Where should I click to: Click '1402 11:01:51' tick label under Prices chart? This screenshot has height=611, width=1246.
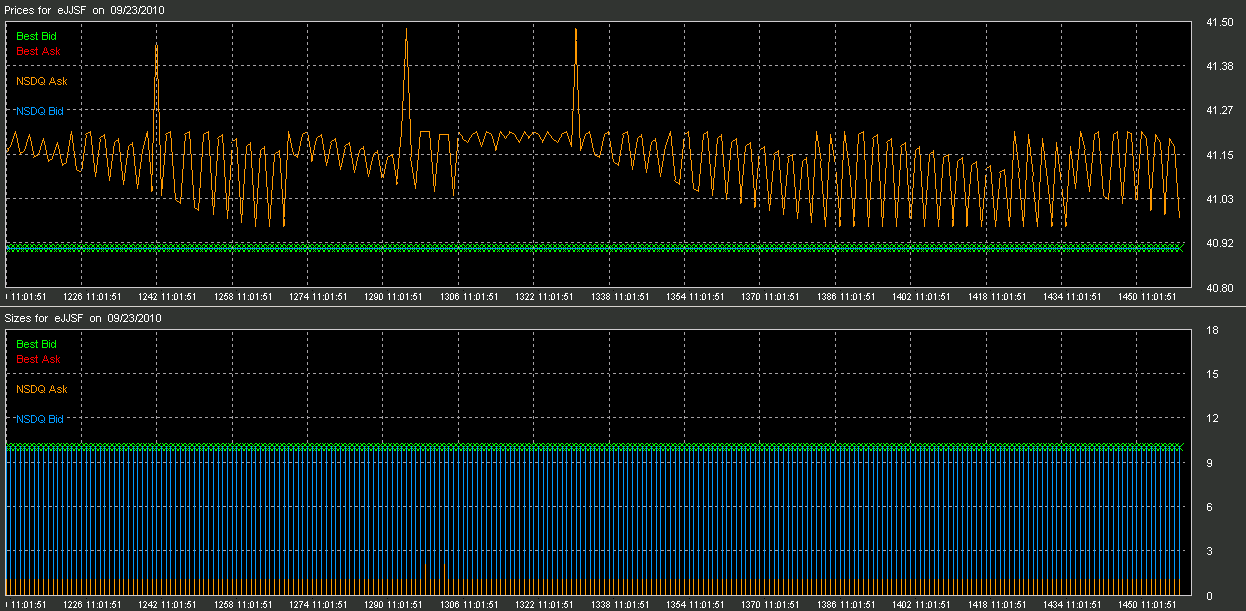(922, 297)
